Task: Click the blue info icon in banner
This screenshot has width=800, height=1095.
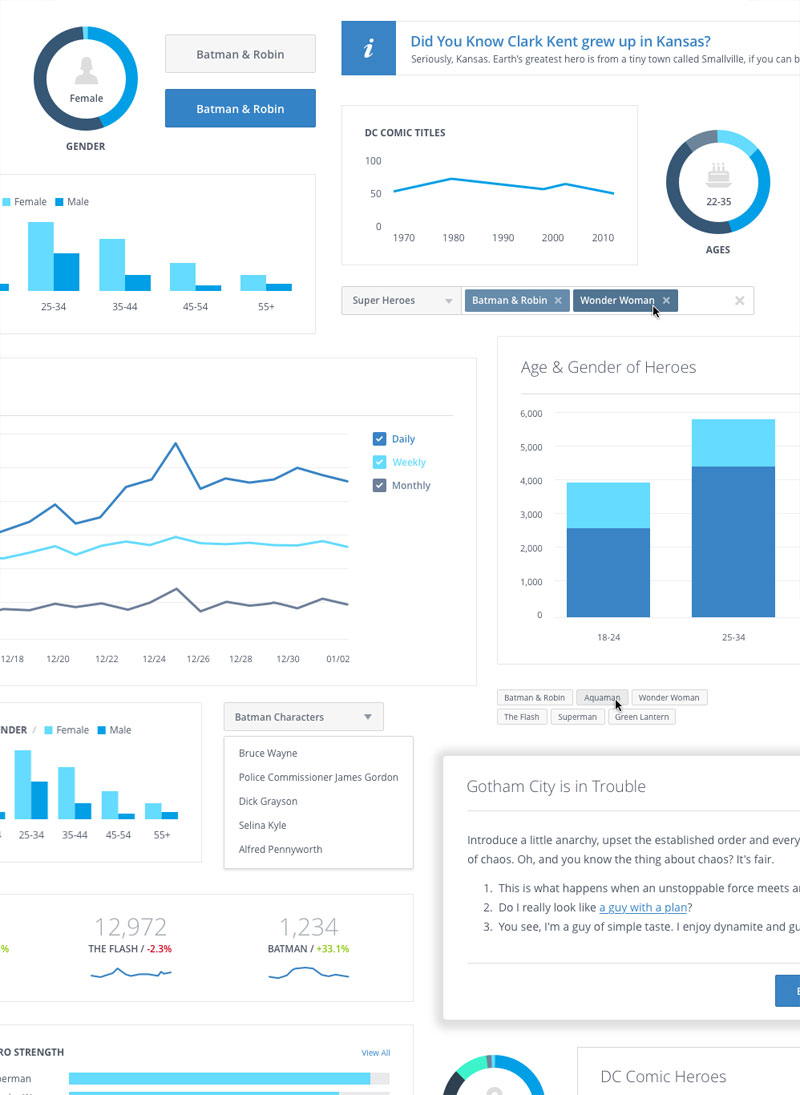Action: [368, 48]
